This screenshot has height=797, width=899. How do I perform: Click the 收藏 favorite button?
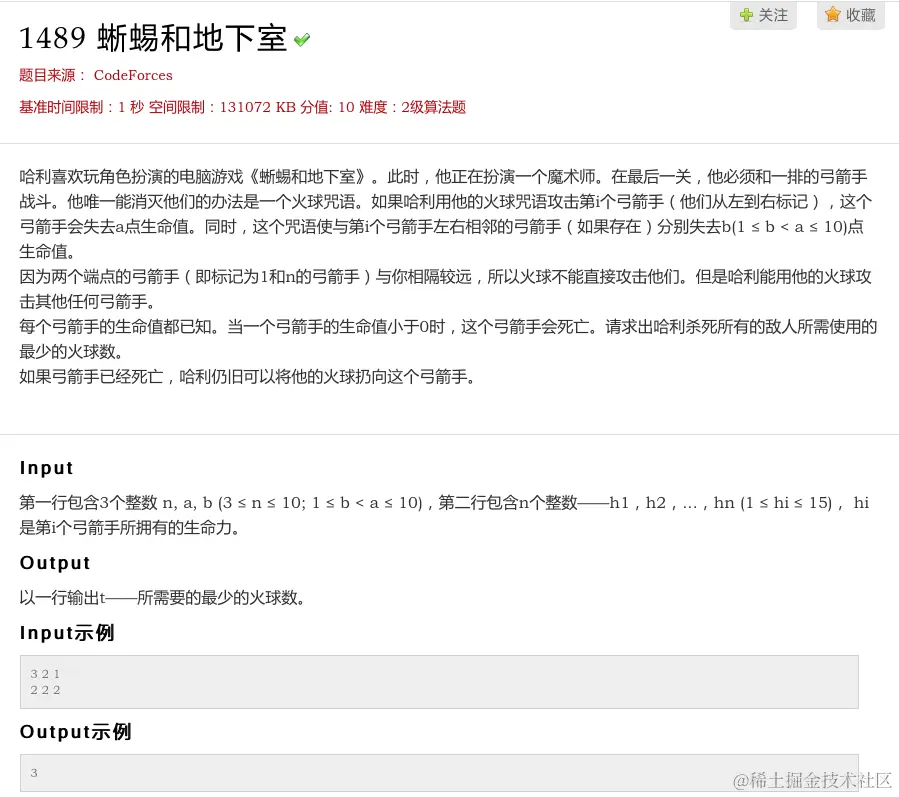tap(850, 15)
